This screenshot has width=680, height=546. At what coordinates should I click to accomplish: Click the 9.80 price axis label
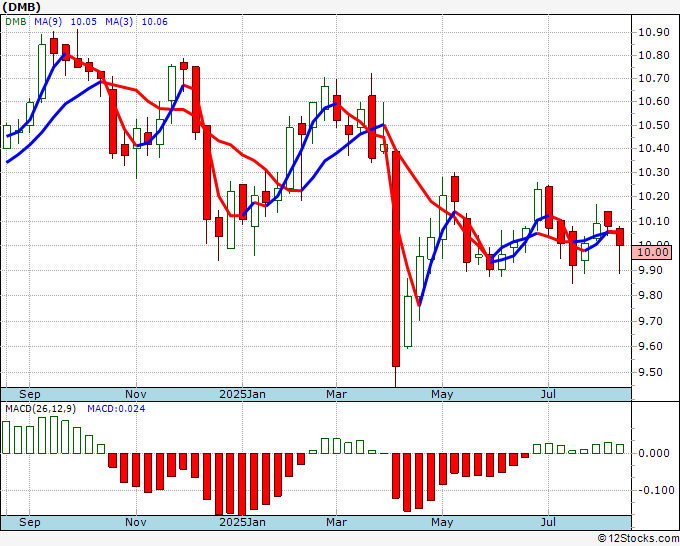pyautogui.click(x=651, y=295)
